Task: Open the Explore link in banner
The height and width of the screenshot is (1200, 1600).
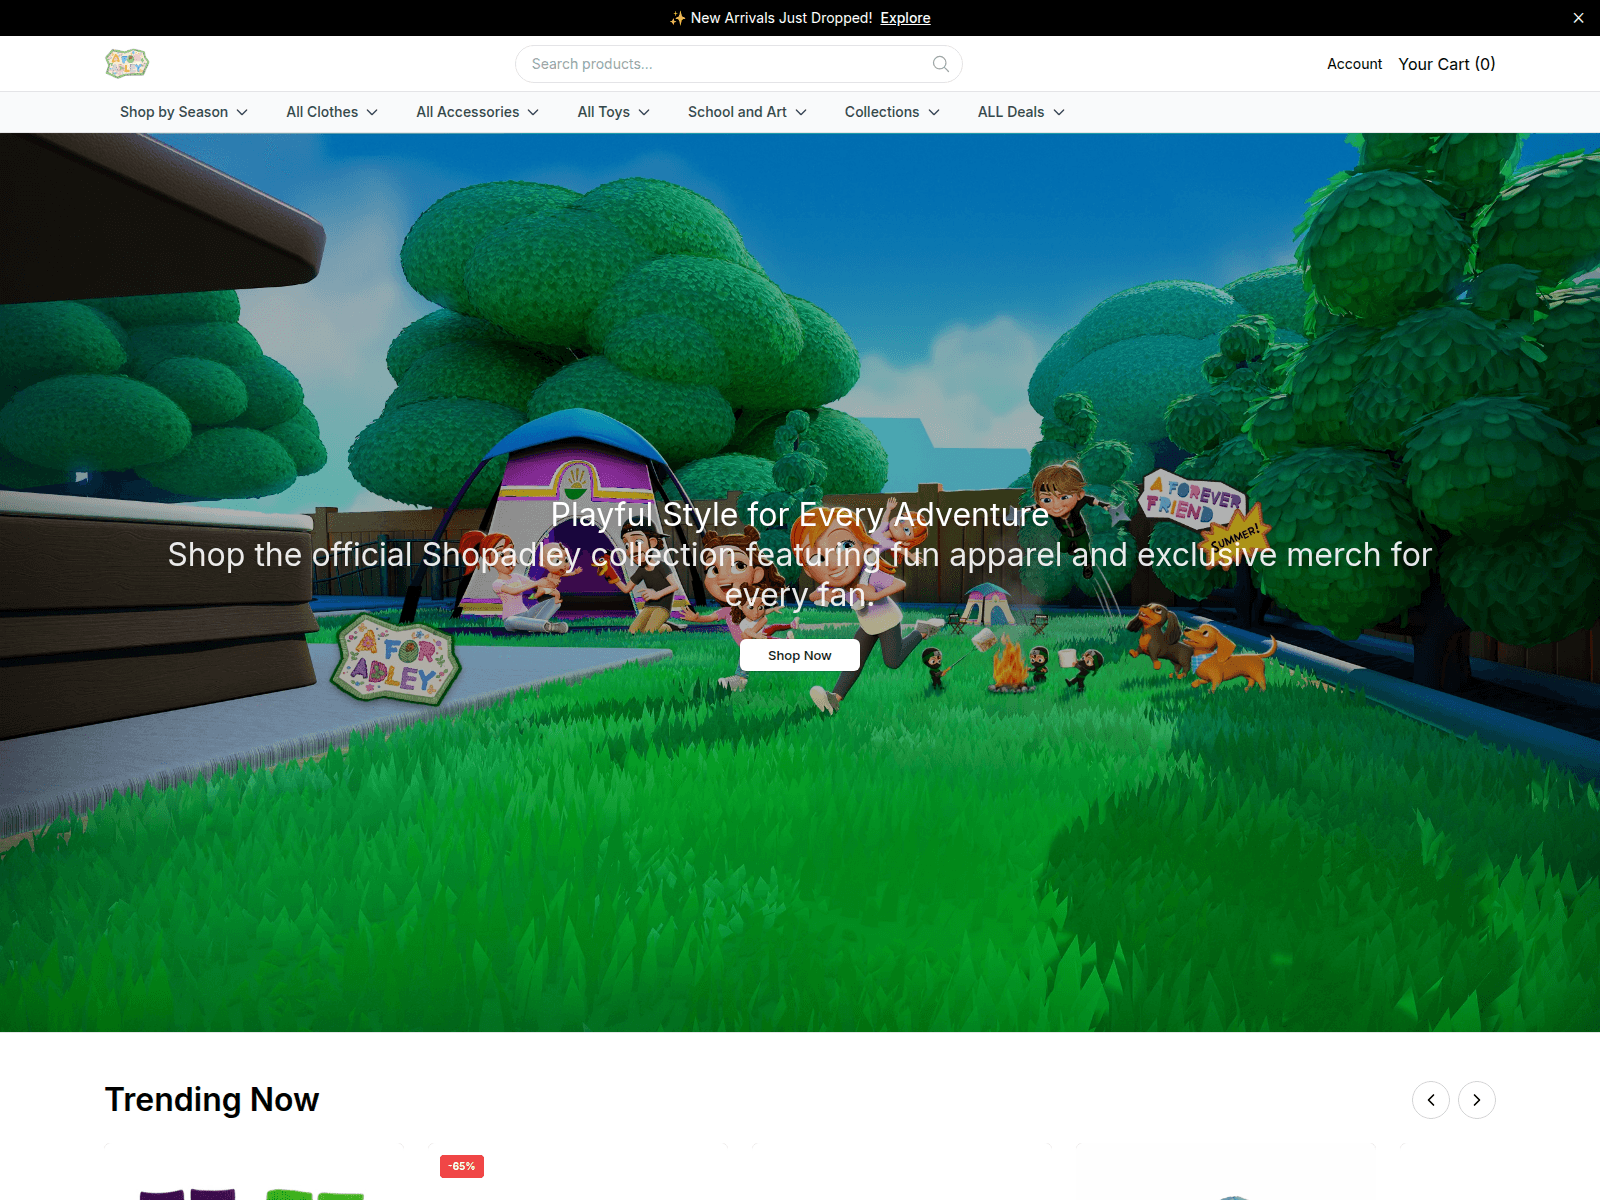Action: [x=905, y=18]
